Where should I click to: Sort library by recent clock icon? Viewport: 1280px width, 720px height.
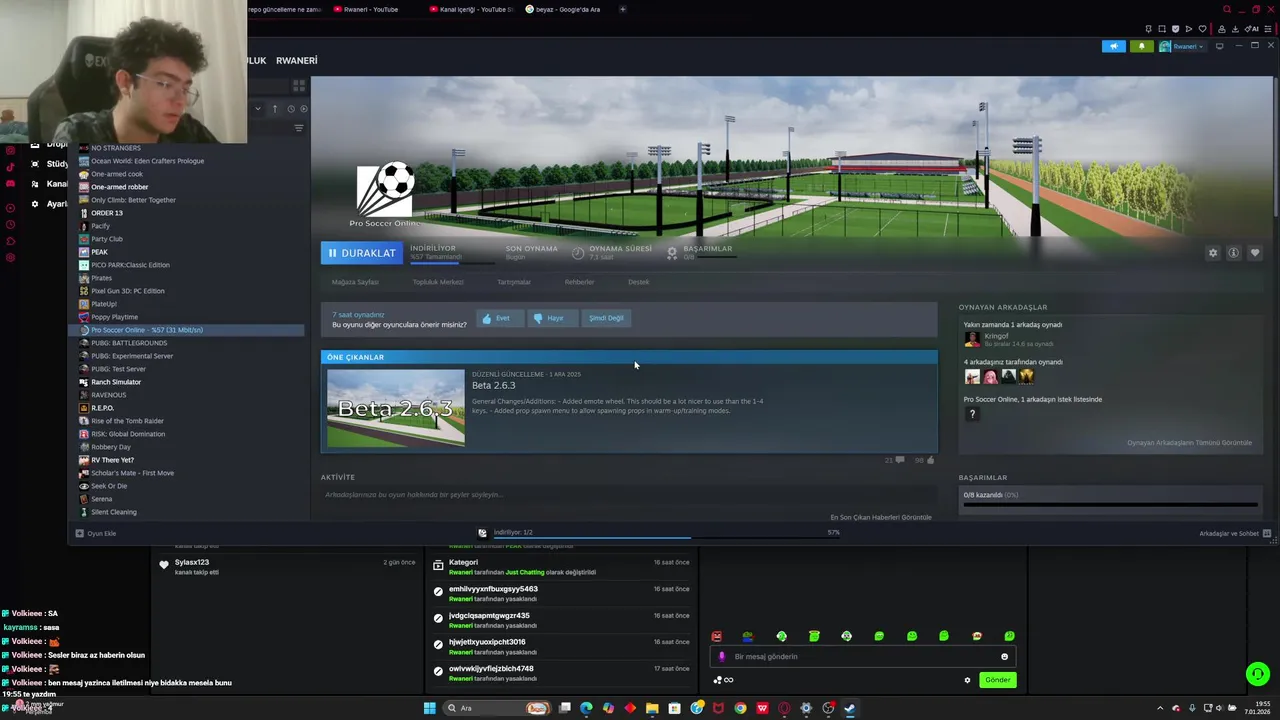coord(291,109)
